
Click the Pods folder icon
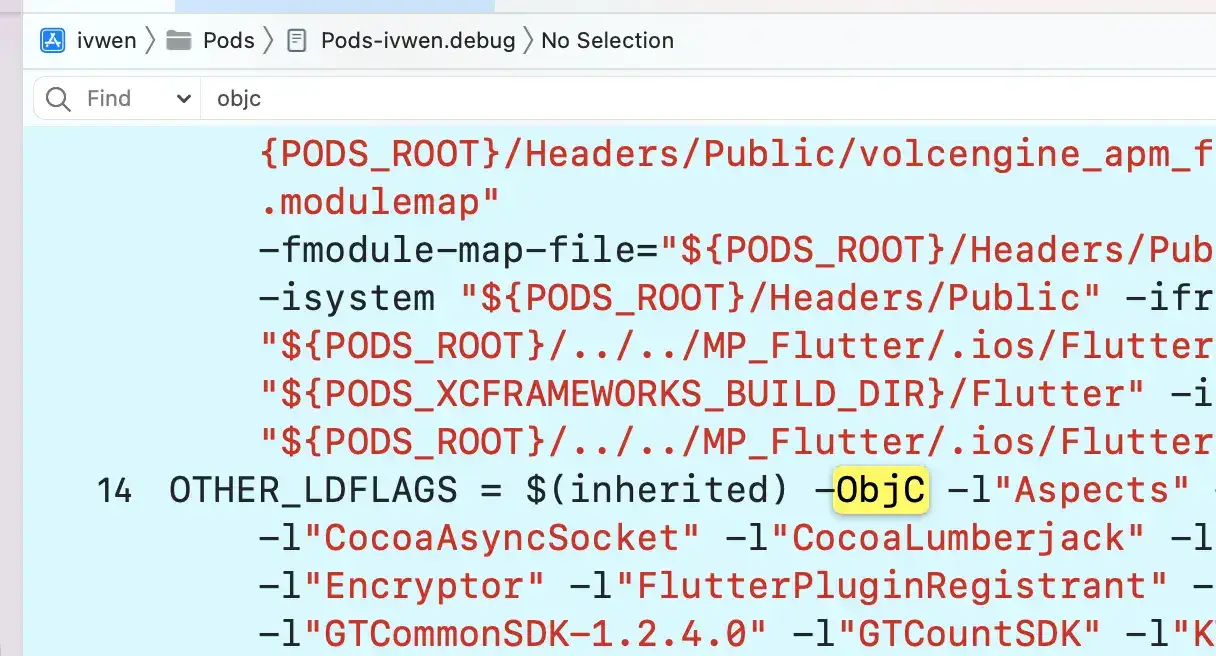coord(179,41)
